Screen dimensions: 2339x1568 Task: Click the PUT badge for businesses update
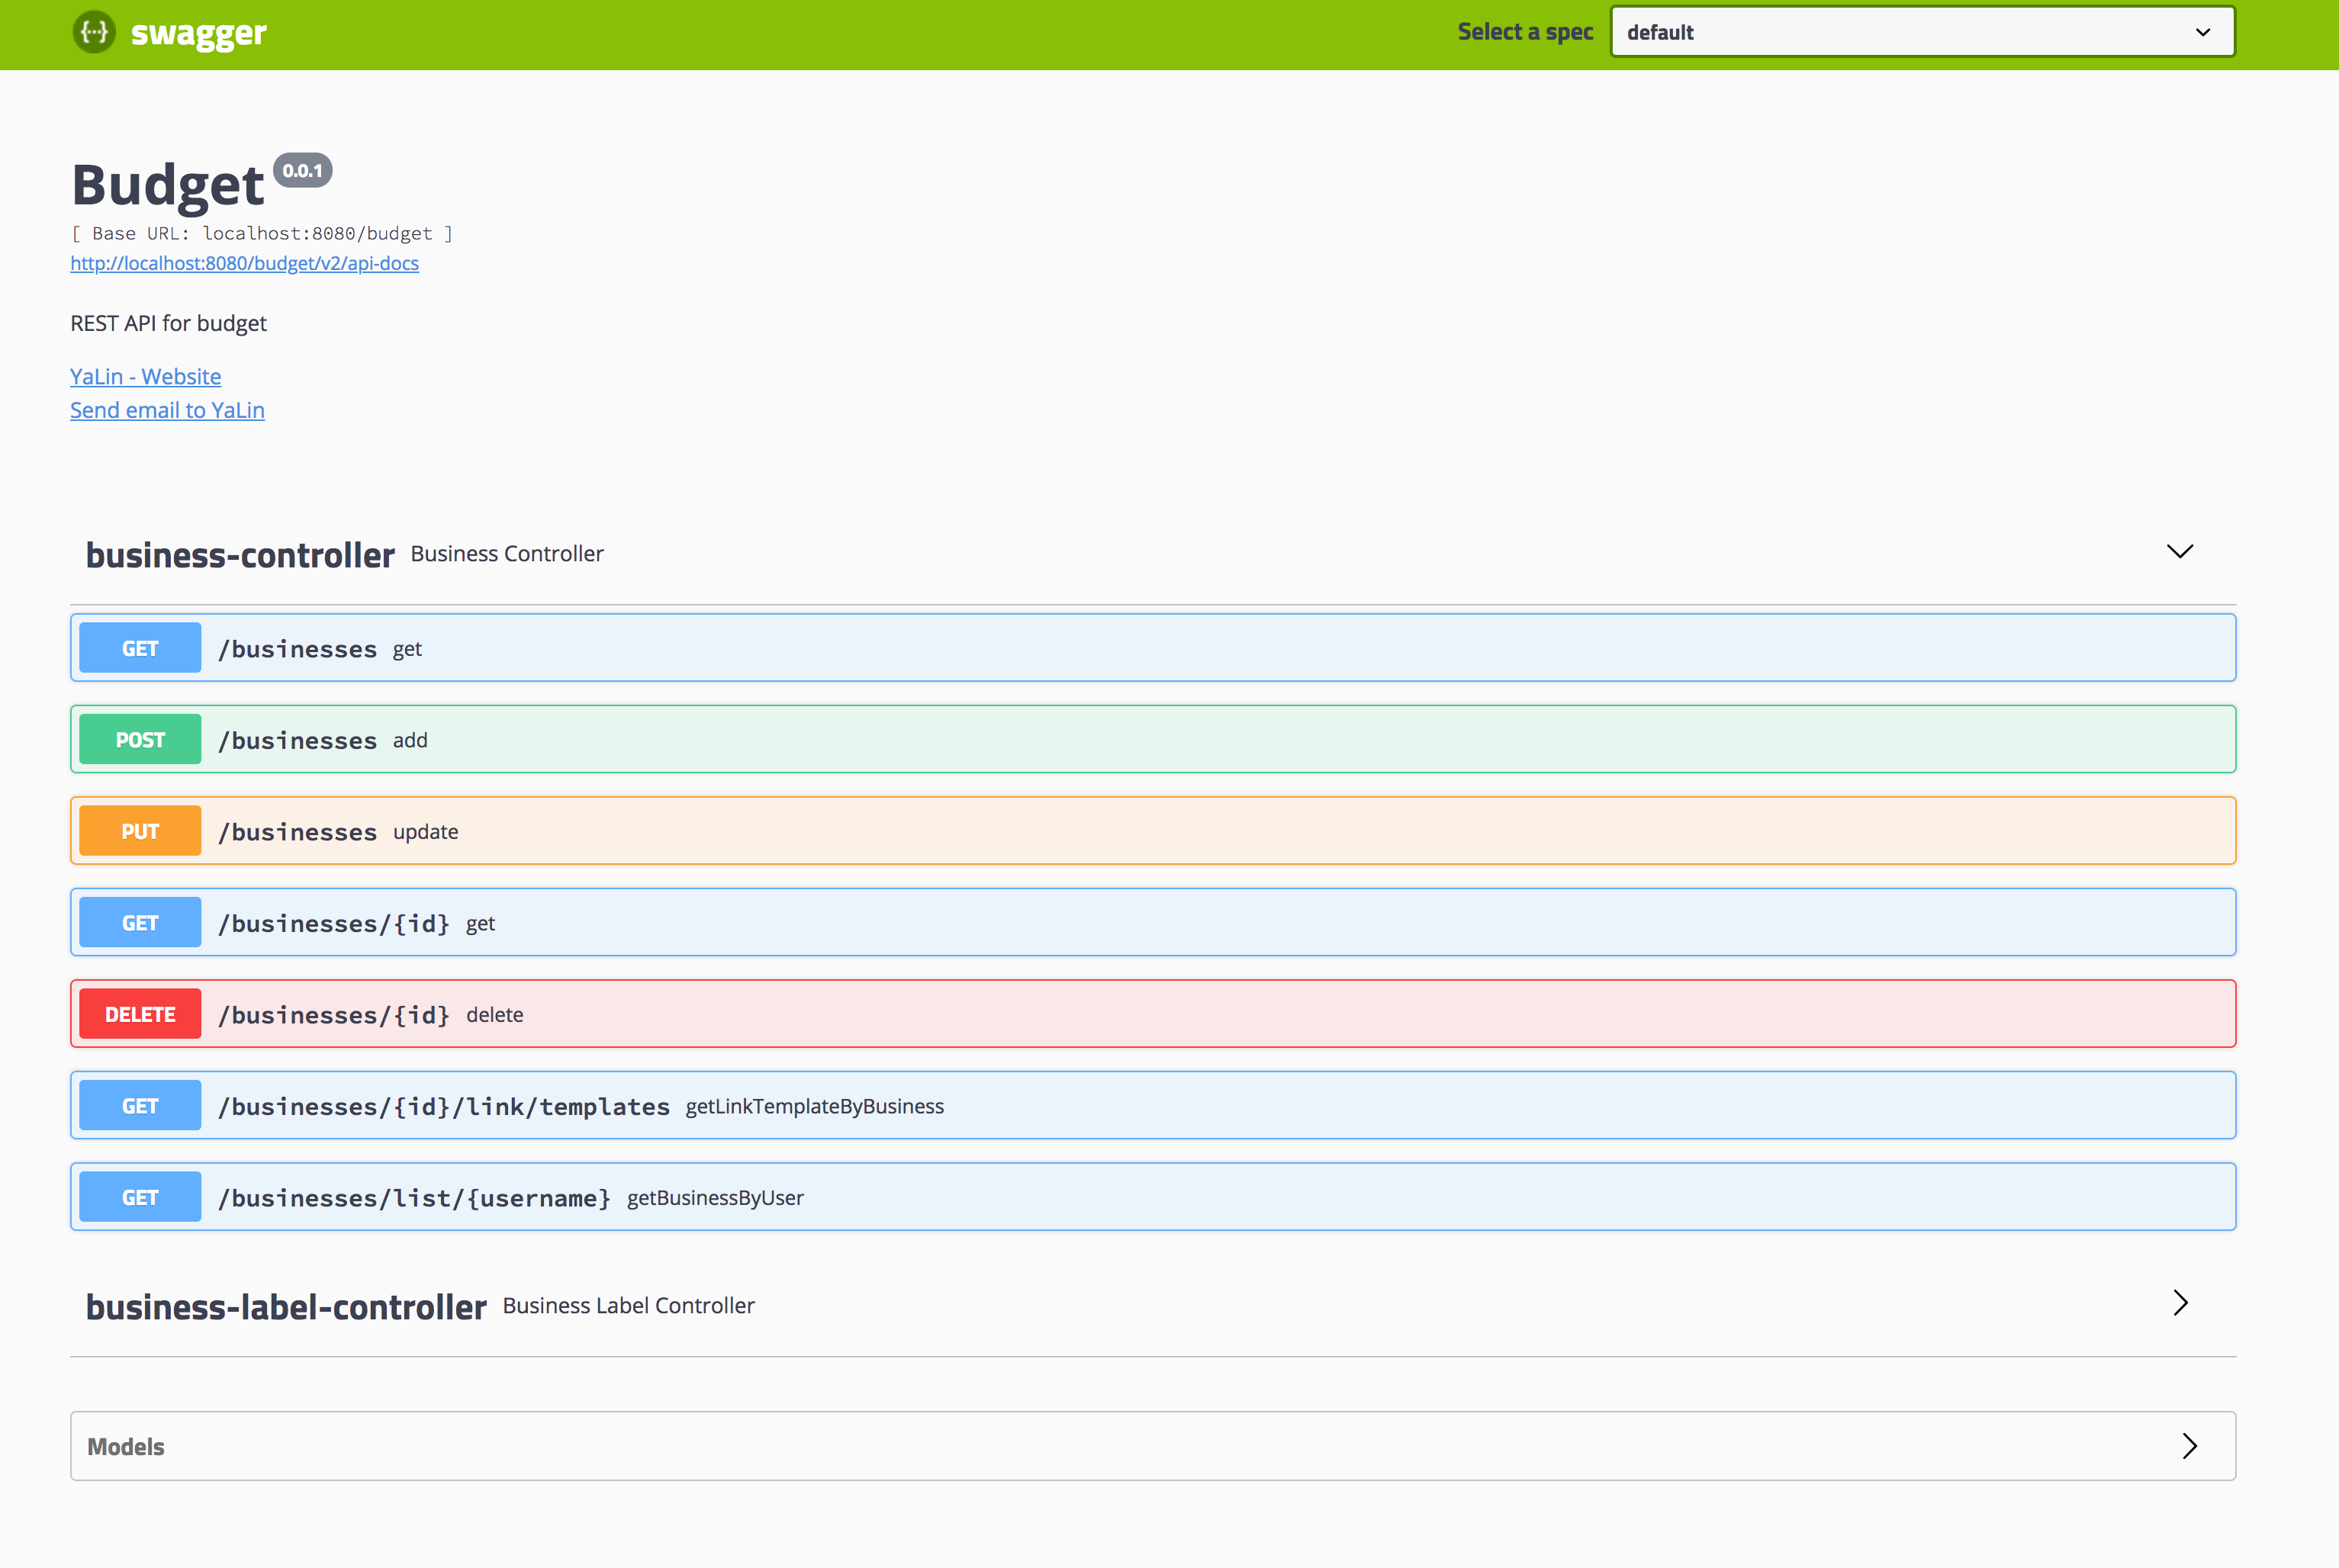[140, 831]
